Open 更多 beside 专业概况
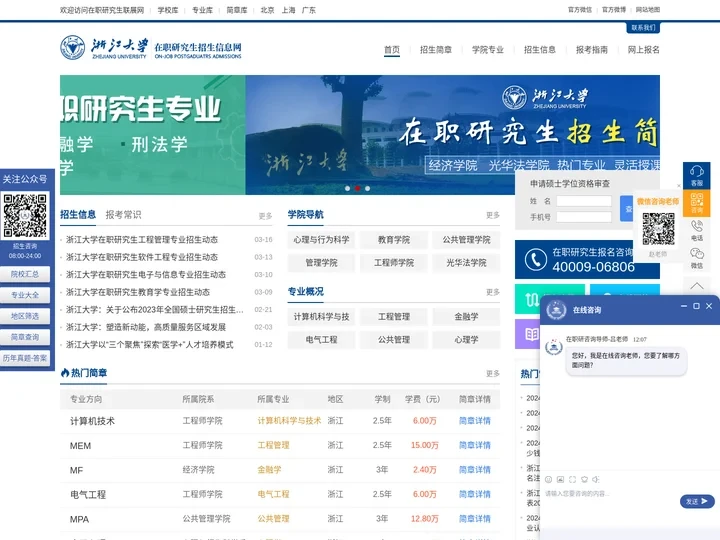Viewport: 720px width, 540px height. click(493, 292)
